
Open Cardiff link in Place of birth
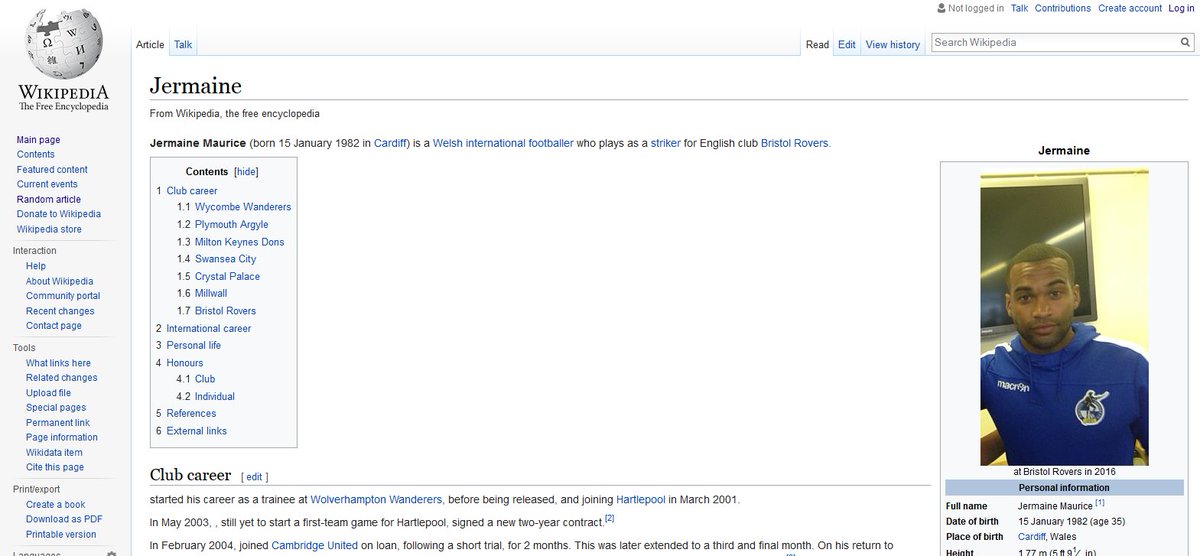(1033, 537)
